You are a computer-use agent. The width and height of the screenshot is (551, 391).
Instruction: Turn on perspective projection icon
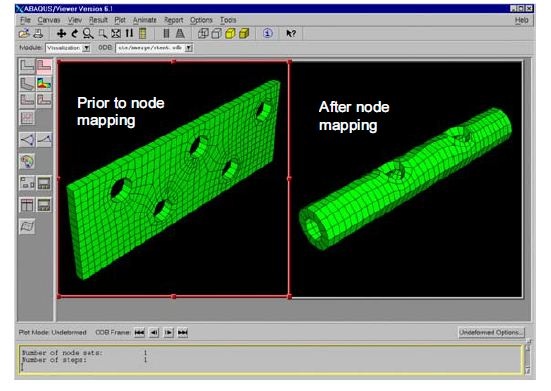tap(180, 33)
